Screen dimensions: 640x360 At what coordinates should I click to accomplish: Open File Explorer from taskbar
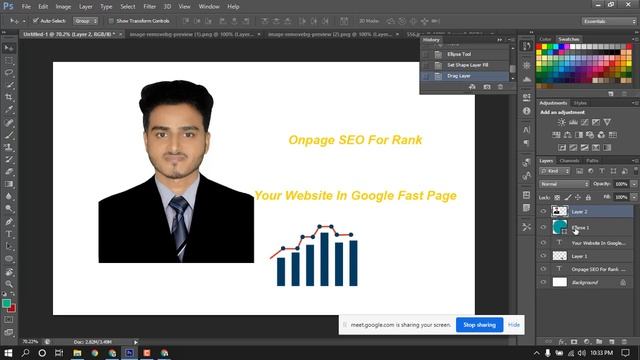(77, 353)
